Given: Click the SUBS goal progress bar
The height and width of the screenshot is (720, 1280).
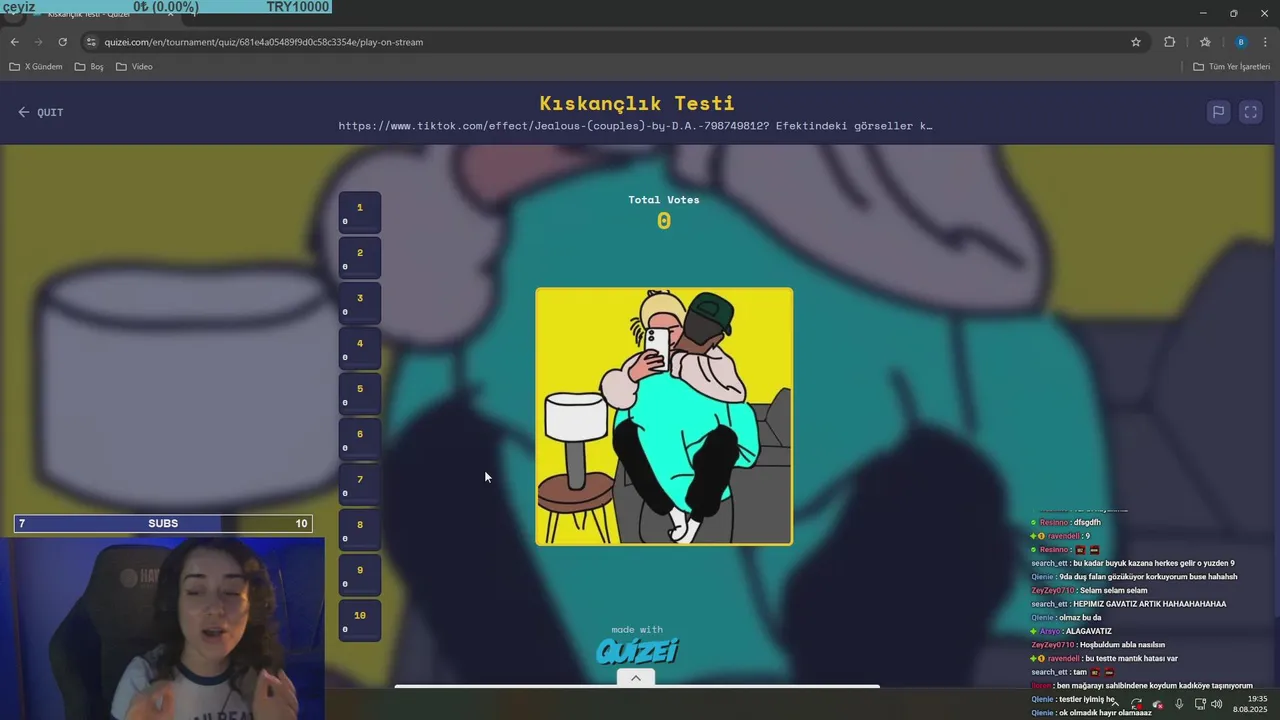Looking at the screenshot, I should 163,523.
